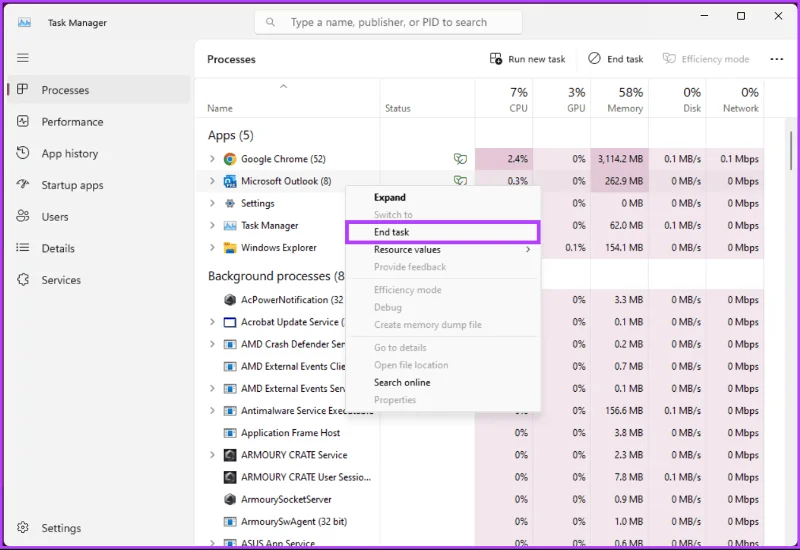
Task: Go to the Processes page
Action: pos(98,90)
